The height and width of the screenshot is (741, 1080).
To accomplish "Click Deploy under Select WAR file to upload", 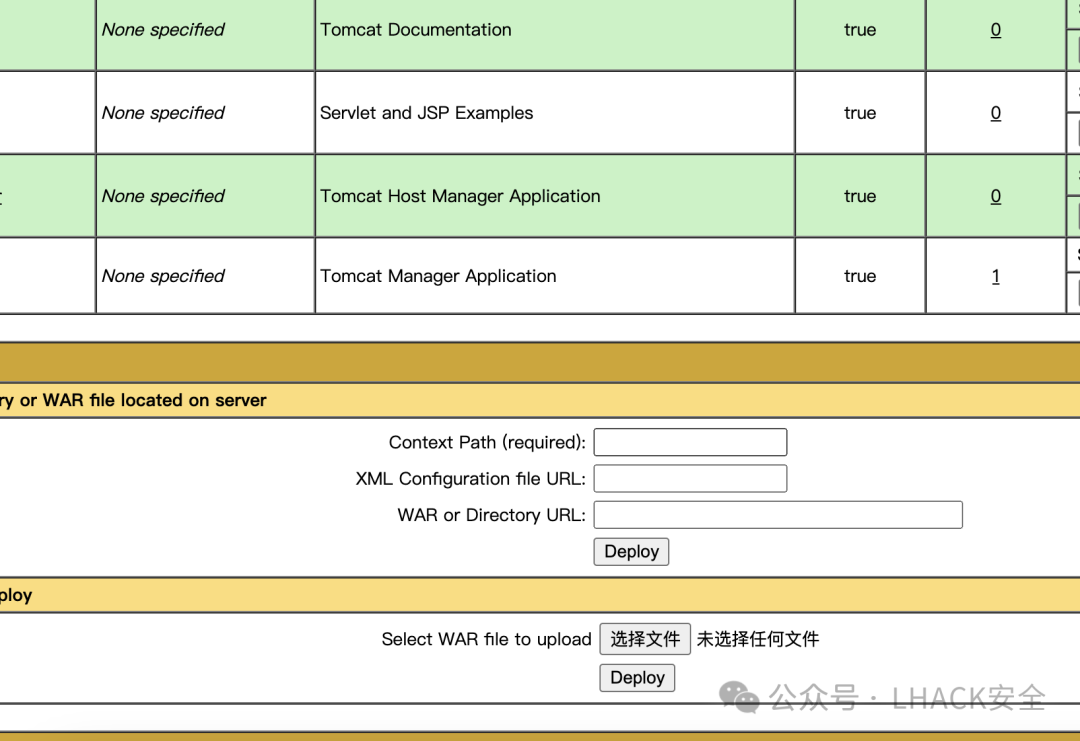I will [x=637, y=678].
